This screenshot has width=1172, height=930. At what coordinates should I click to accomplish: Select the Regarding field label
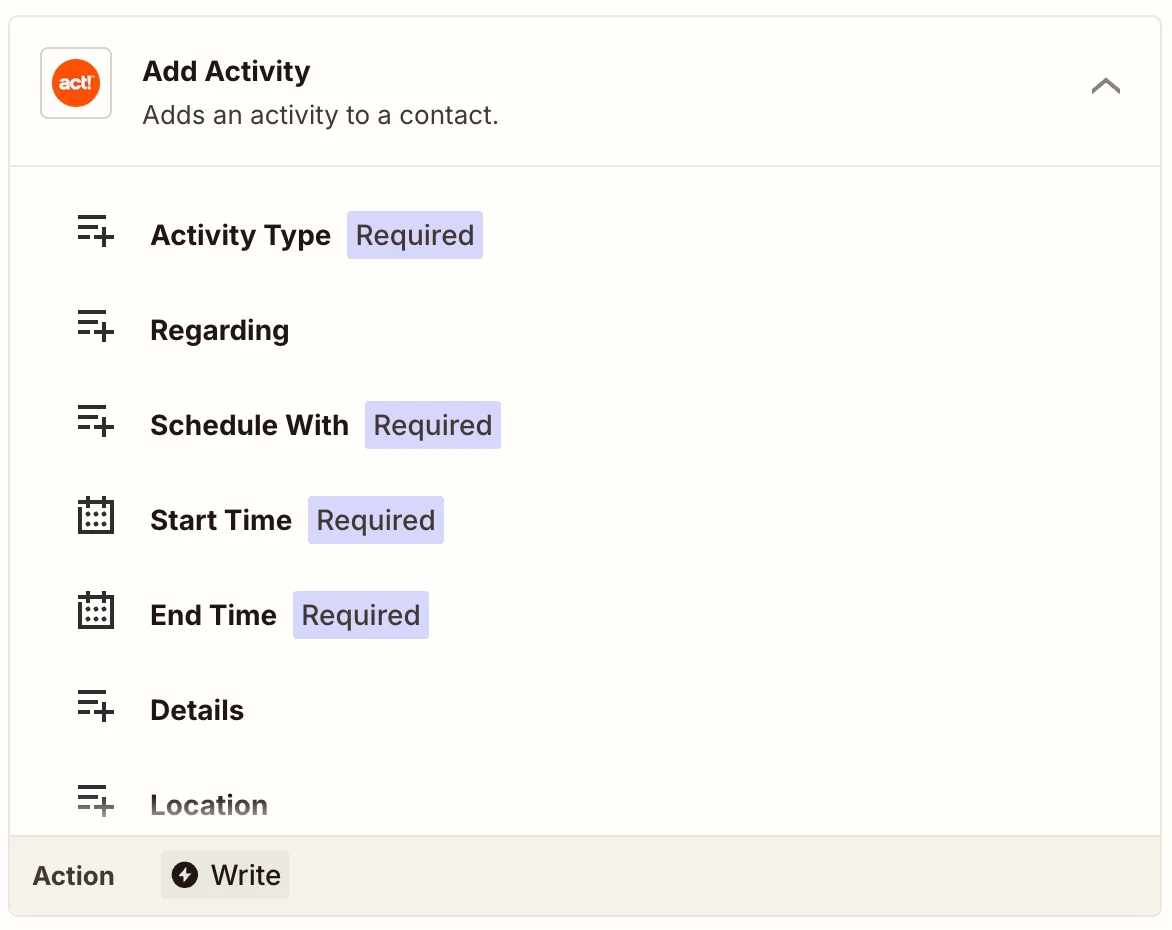point(219,331)
